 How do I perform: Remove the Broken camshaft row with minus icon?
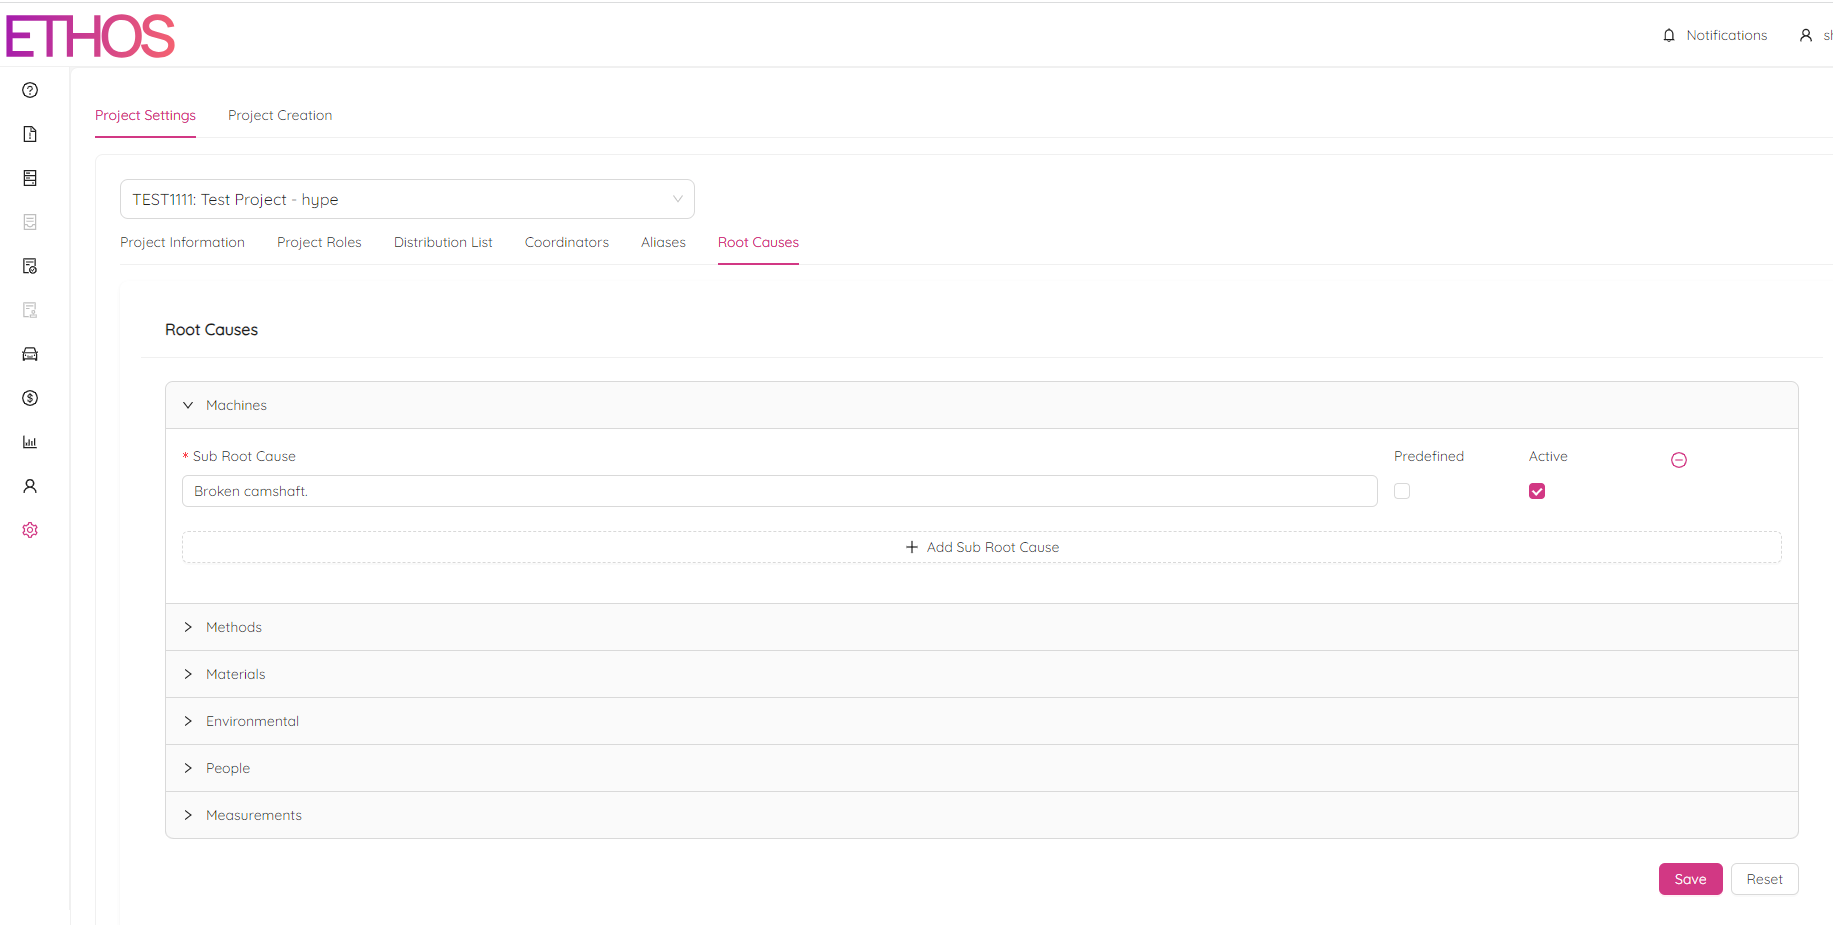tap(1679, 460)
